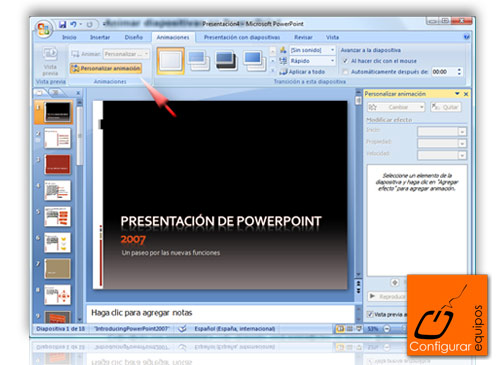This screenshot has width=500, height=365.
Task: Select slide 8 thumbnail
Action: tap(57, 295)
